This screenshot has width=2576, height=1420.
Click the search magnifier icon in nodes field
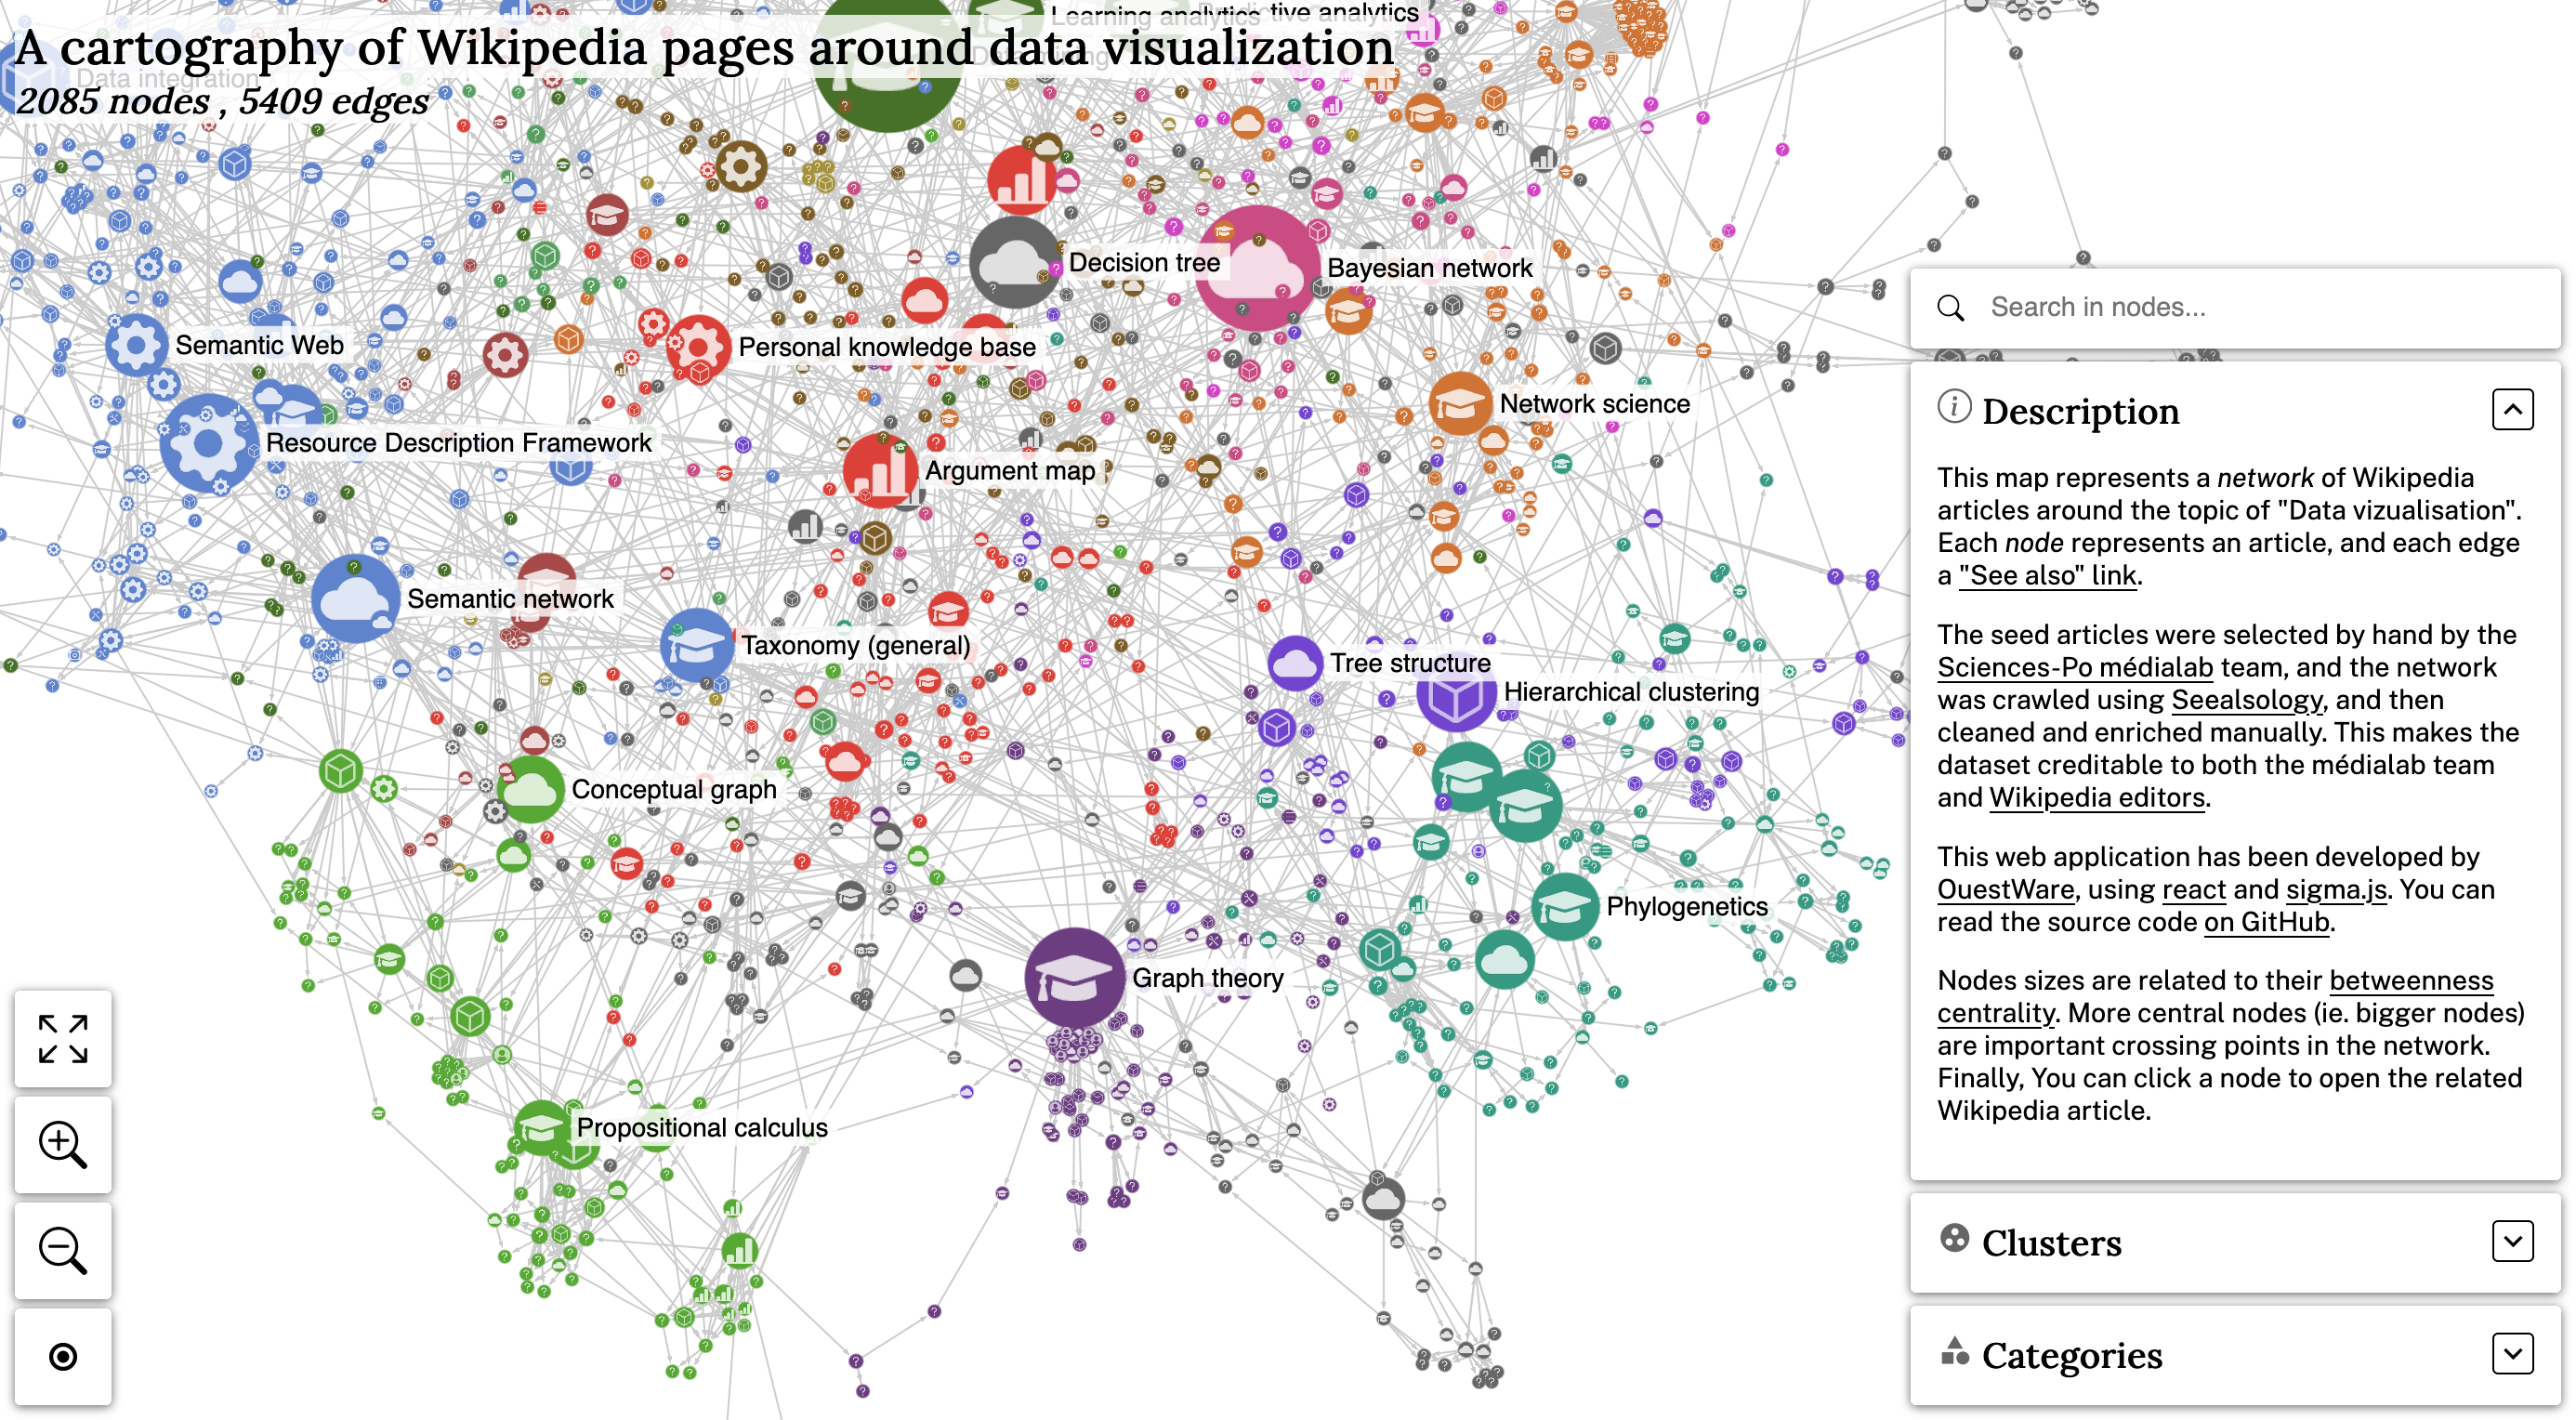click(1952, 308)
